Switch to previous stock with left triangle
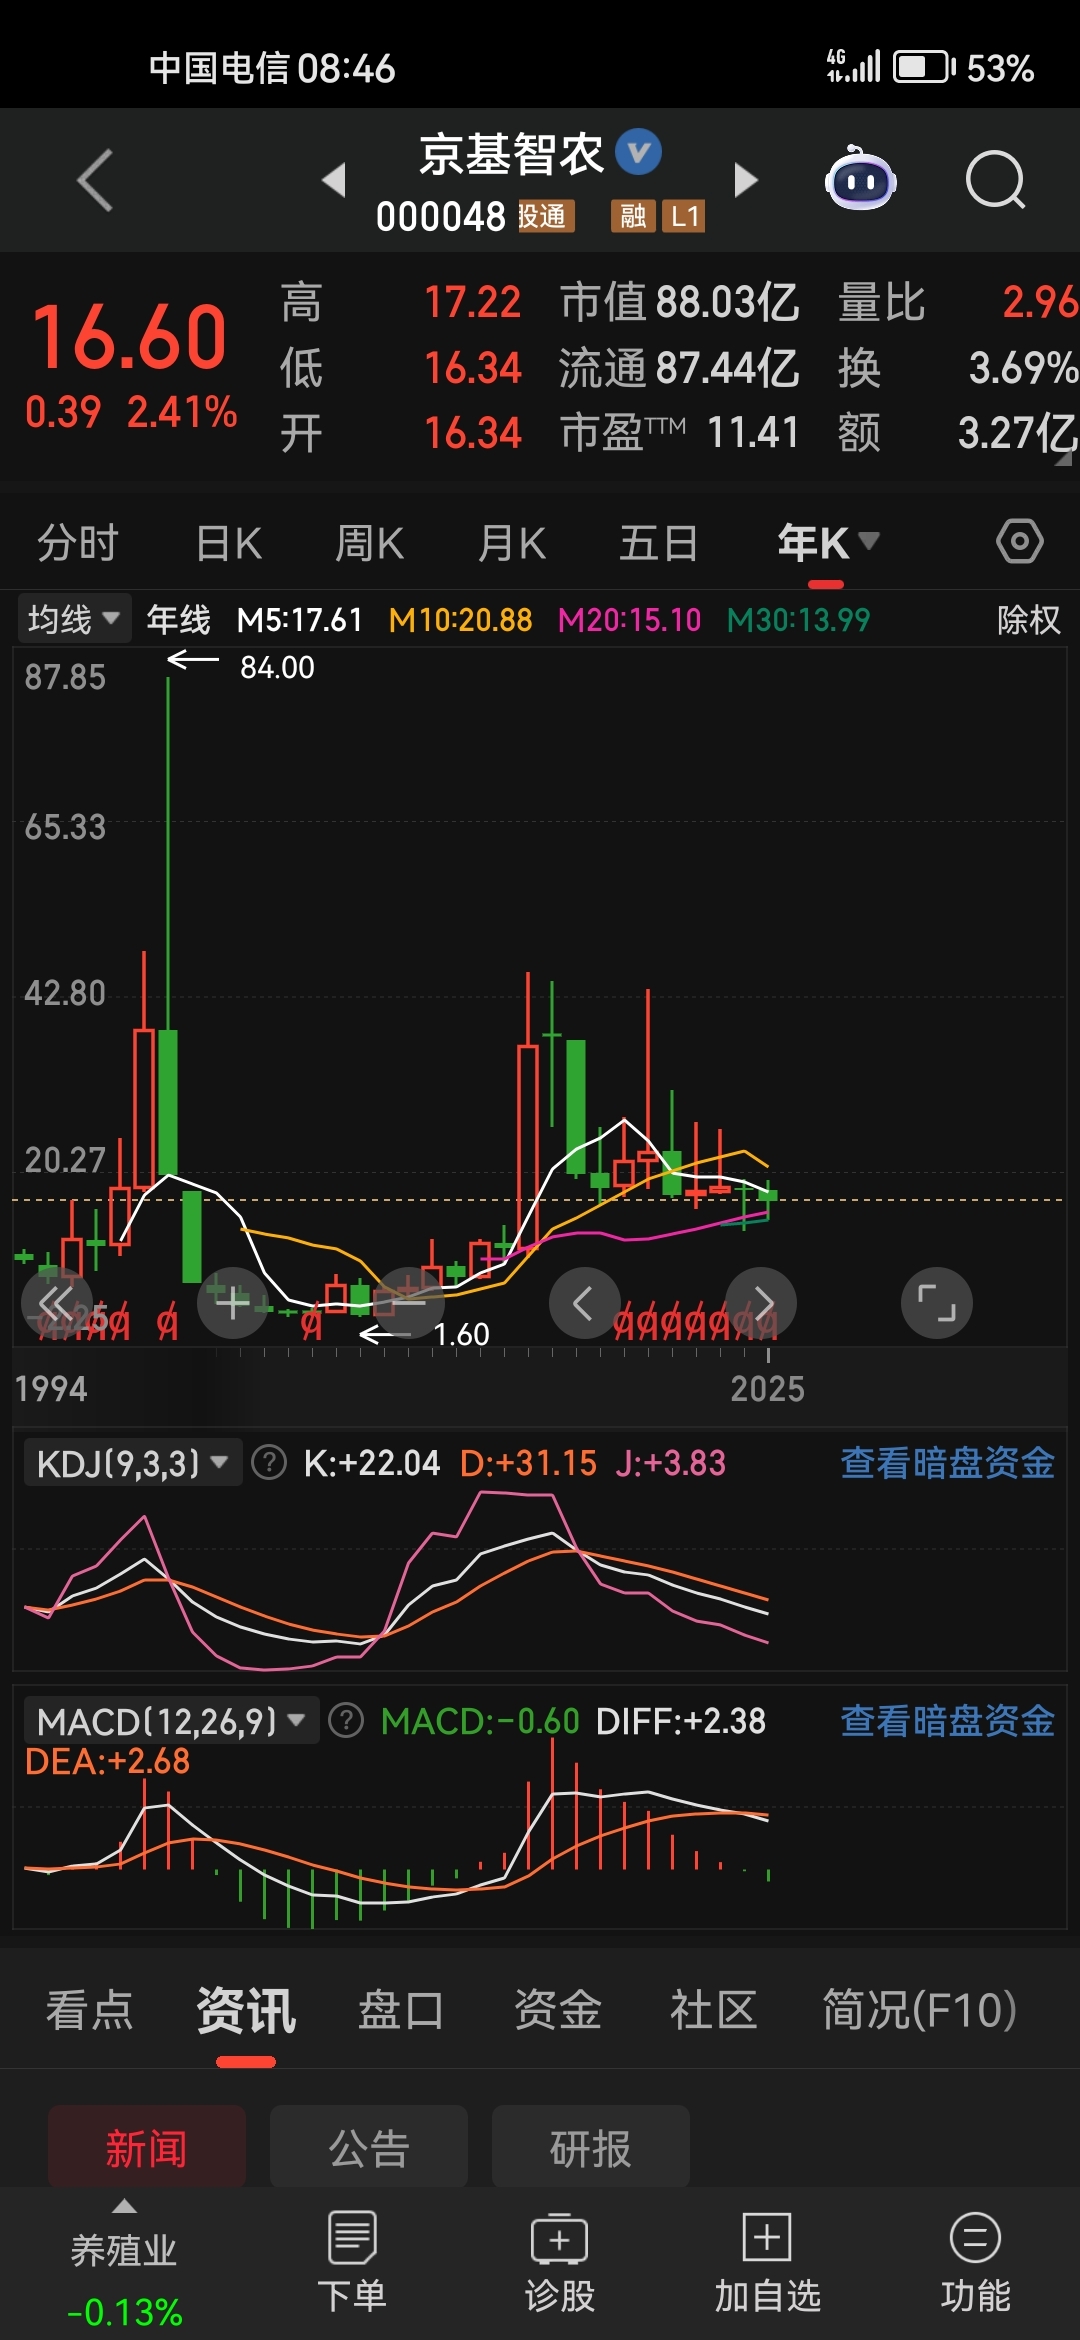Image resolution: width=1080 pixels, height=2340 pixels. (335, 180)
